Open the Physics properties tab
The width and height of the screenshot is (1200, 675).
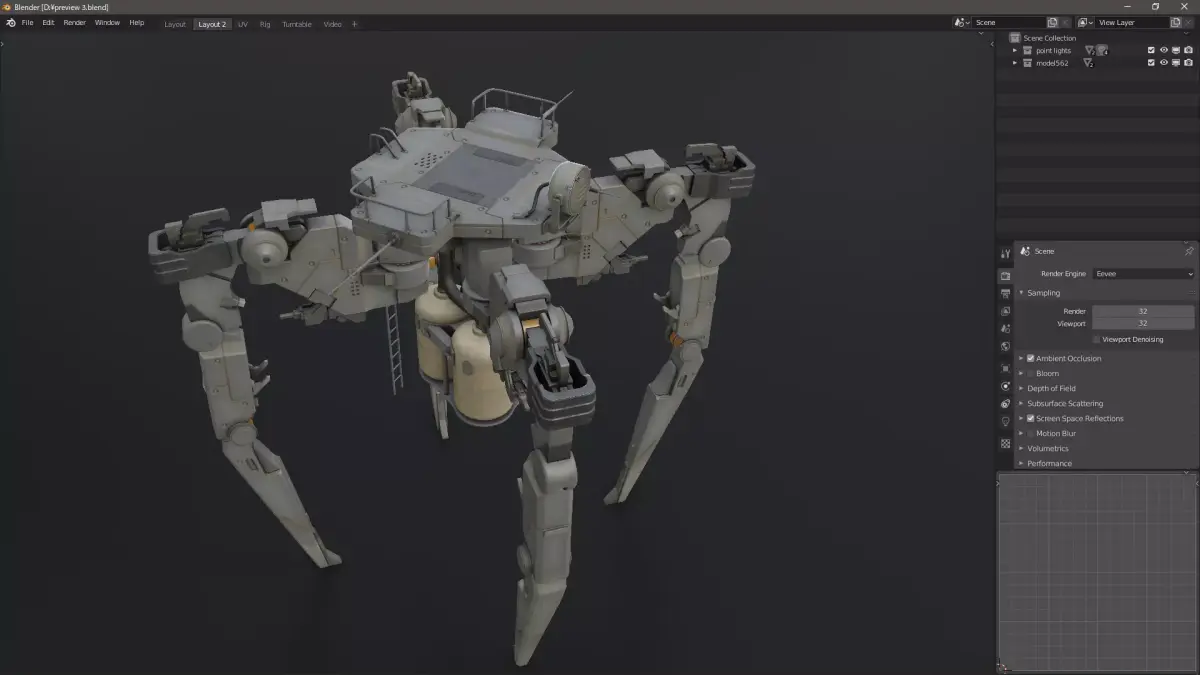tap(1006, 386)
